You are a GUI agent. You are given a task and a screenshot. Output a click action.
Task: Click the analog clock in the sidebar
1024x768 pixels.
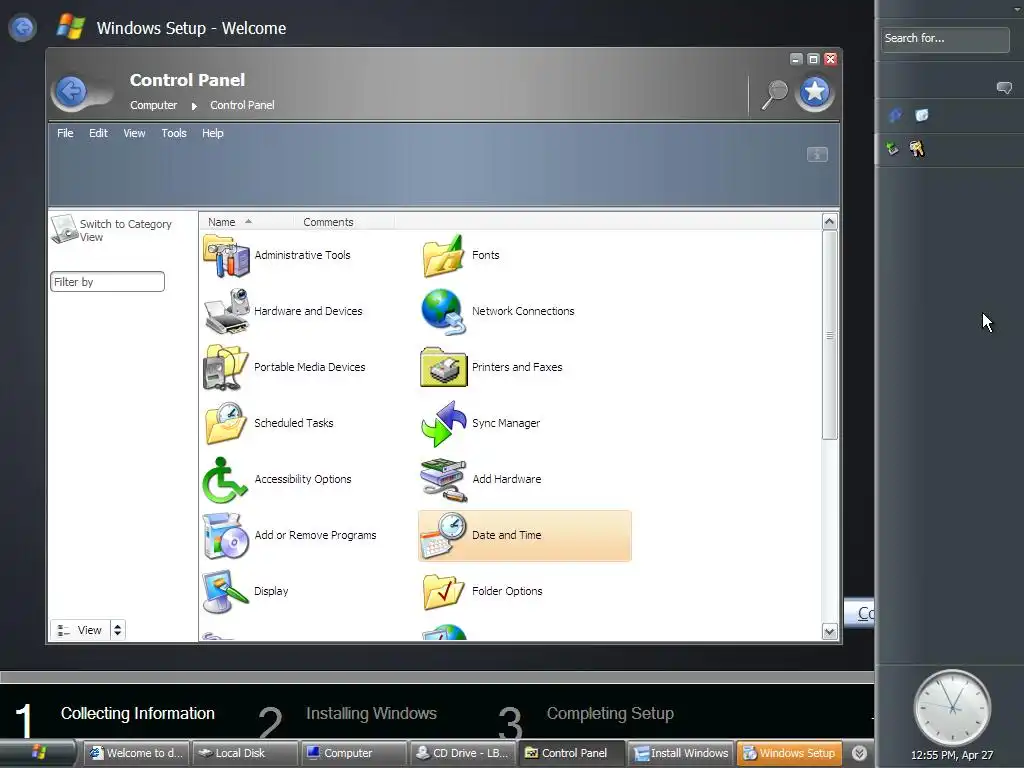(952, 708)
